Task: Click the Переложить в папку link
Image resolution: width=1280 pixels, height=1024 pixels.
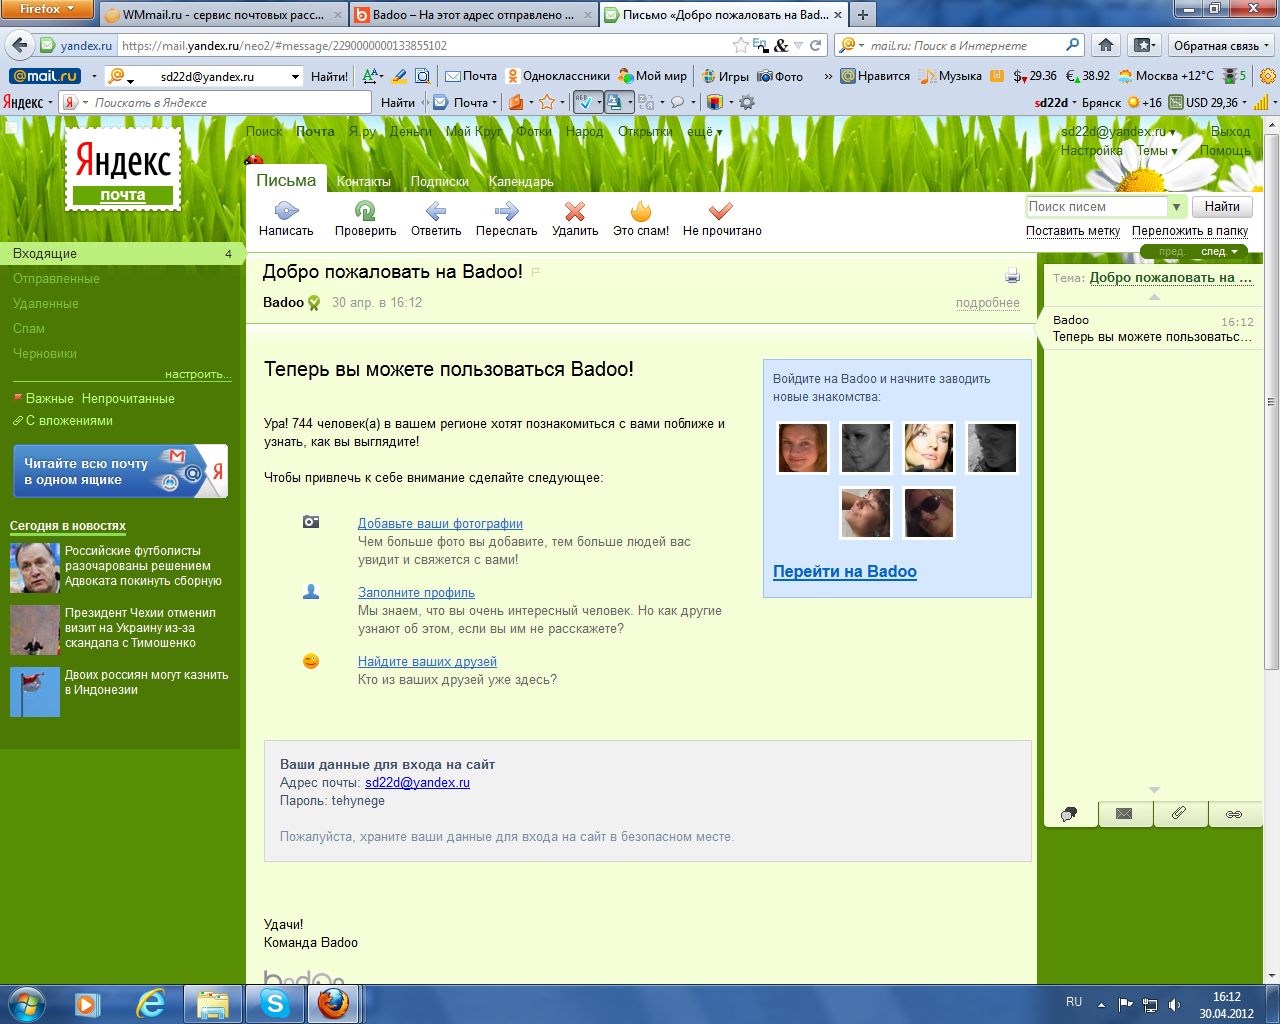Action: pyautogui.click(x=1190, y=231)
